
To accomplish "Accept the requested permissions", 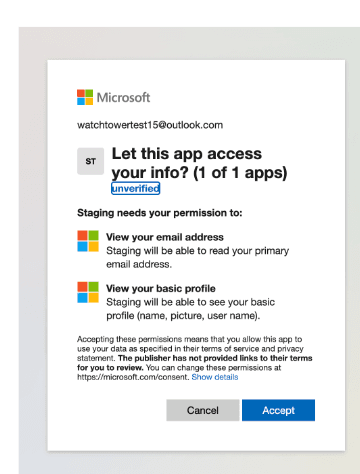I will pos(278,410).
